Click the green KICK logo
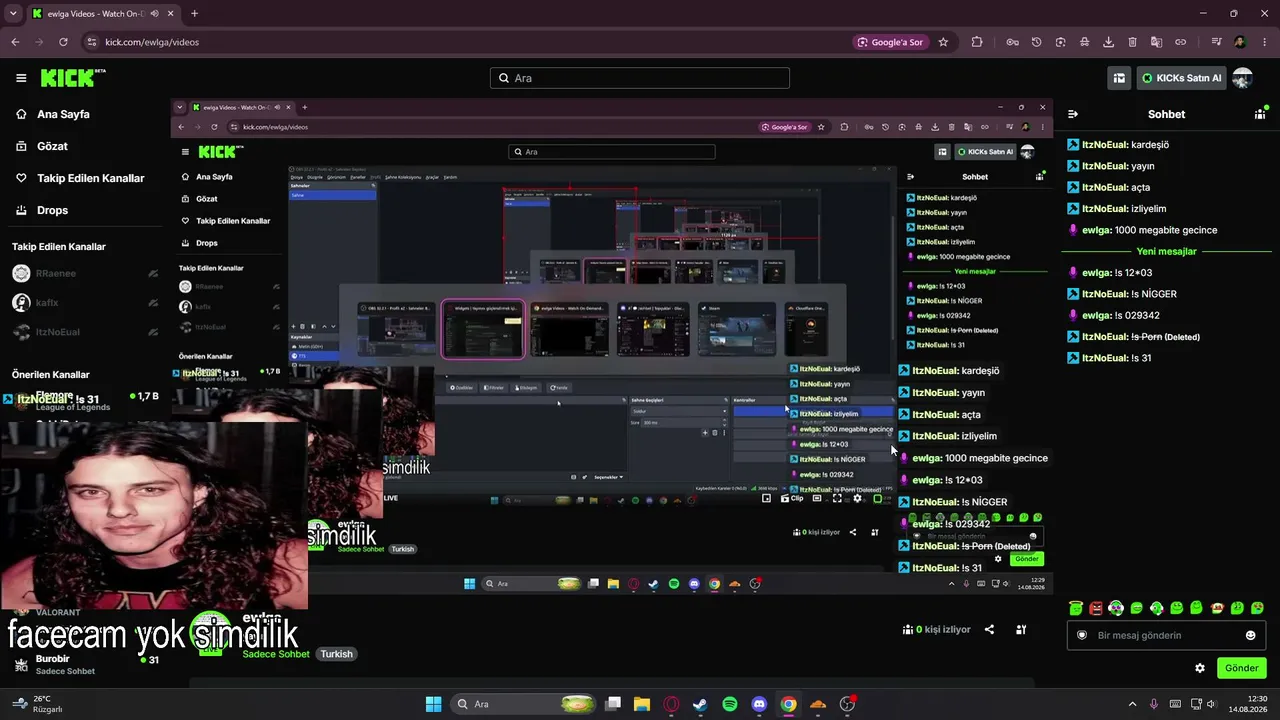 (73, 78)
